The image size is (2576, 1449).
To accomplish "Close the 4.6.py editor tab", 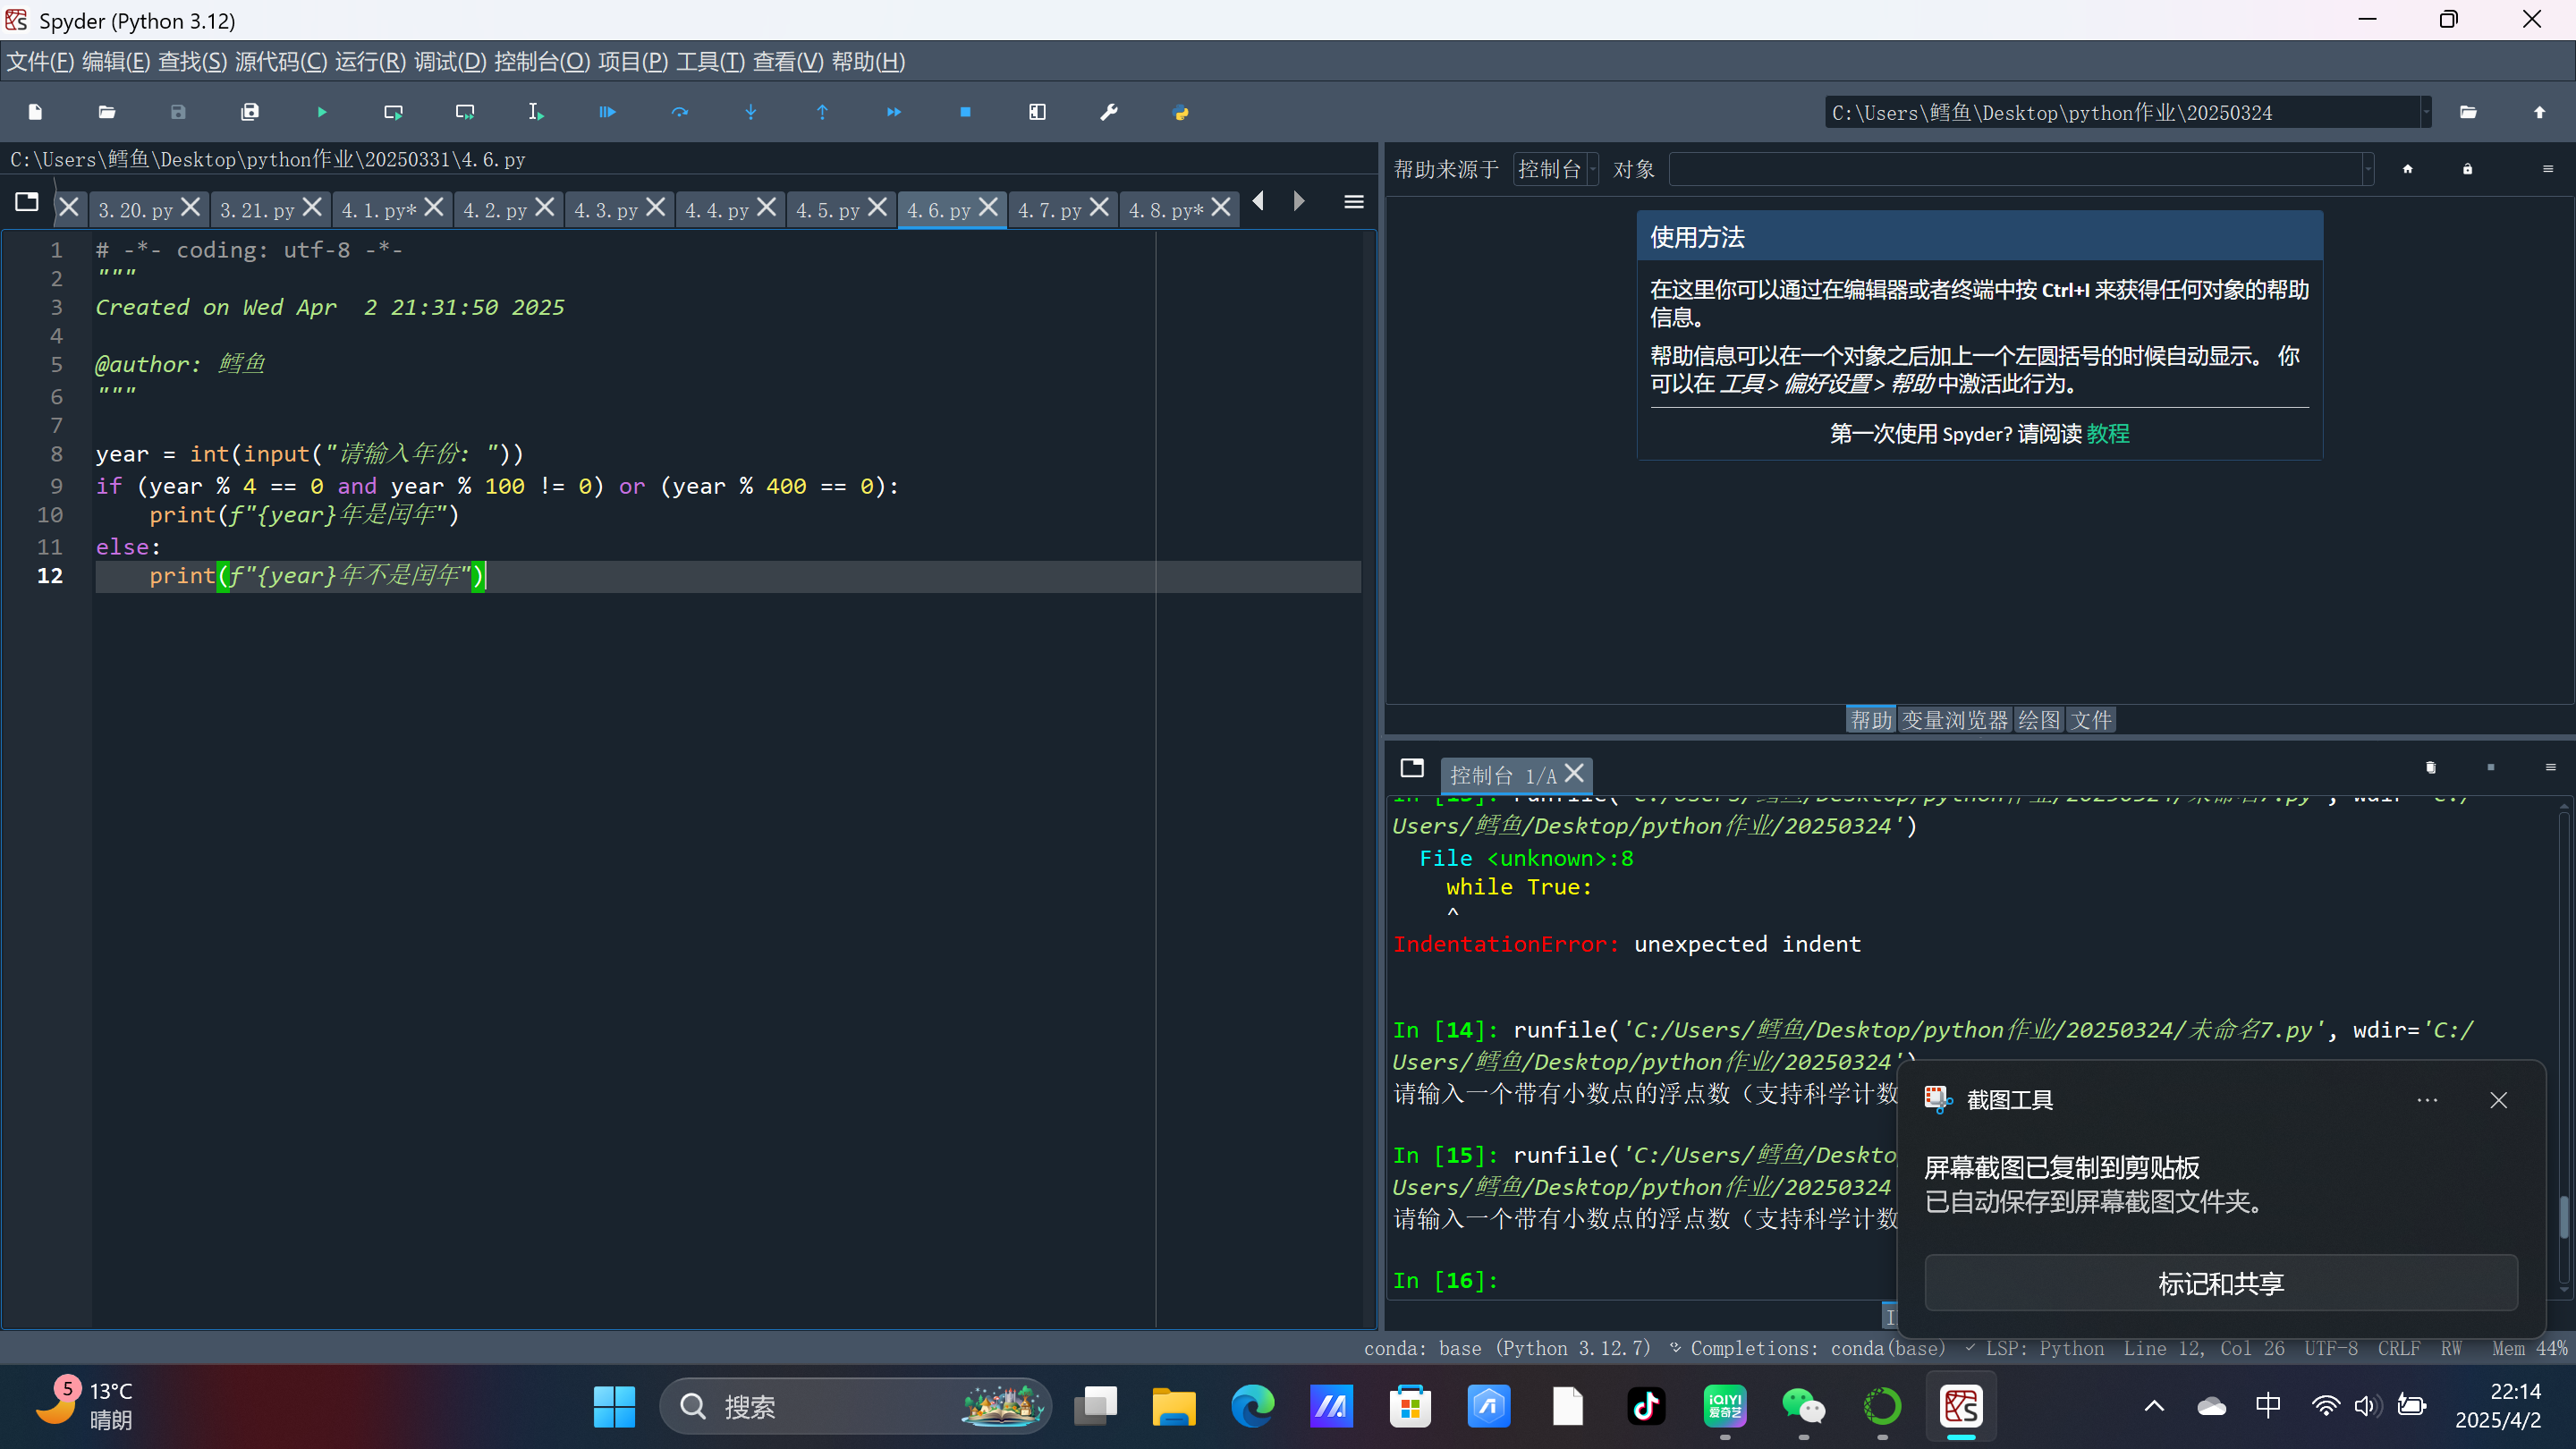I will click(x=989, y=207).
